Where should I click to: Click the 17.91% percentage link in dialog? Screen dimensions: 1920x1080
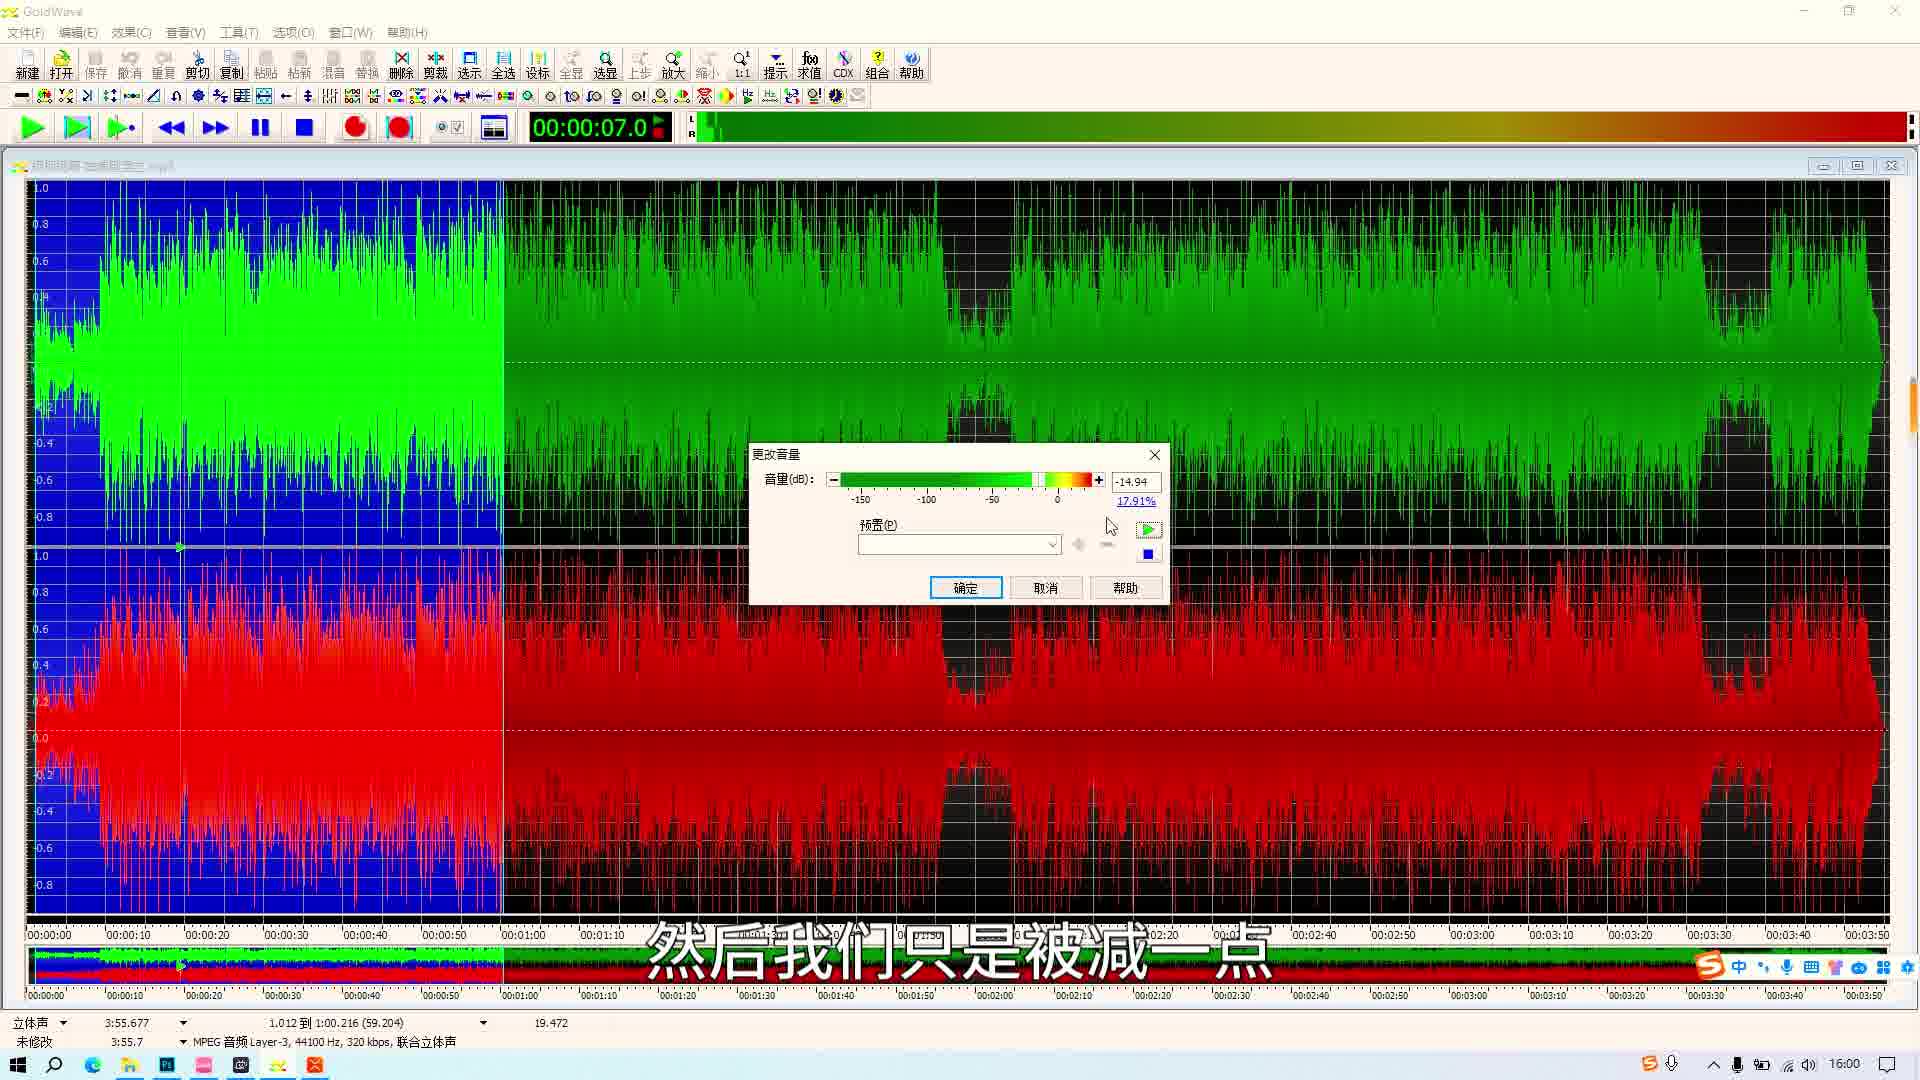(1136, 500)
